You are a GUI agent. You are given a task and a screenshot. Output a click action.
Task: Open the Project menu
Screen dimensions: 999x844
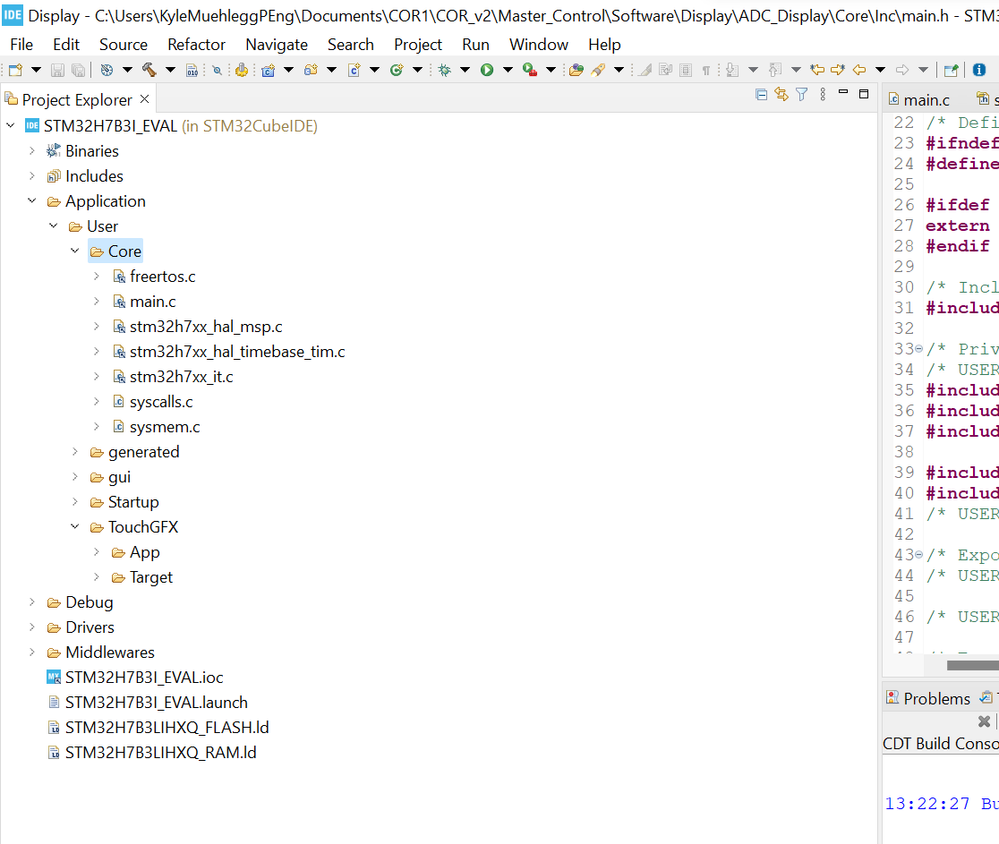(x=418, y=45)
